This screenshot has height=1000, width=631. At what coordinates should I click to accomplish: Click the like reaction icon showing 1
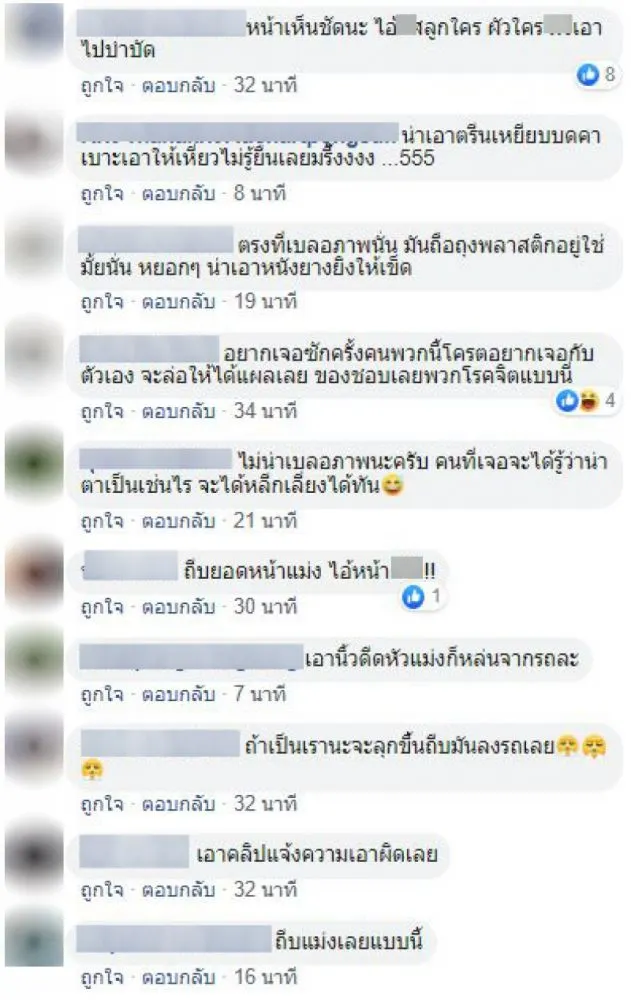click(413, 597)
